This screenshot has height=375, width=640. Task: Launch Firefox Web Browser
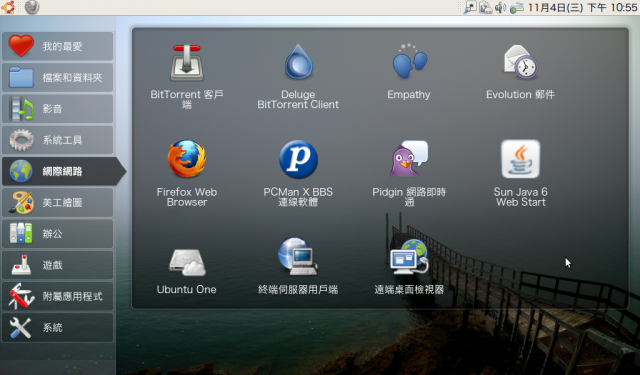187,173
